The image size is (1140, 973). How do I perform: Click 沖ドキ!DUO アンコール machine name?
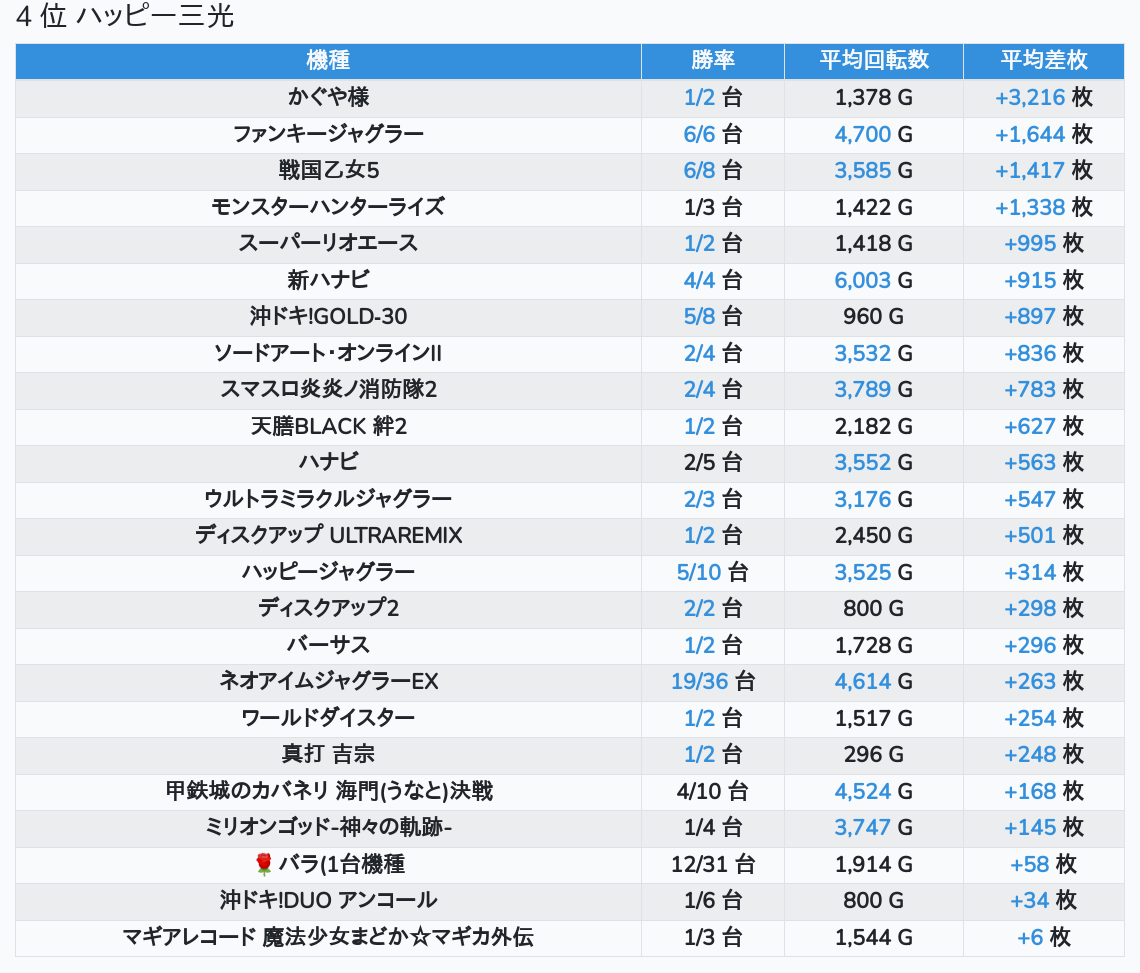tap(328, 901)
